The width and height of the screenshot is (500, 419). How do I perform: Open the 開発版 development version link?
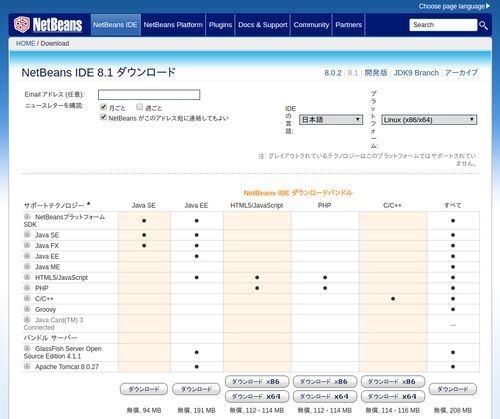click(x=376, y=73)
